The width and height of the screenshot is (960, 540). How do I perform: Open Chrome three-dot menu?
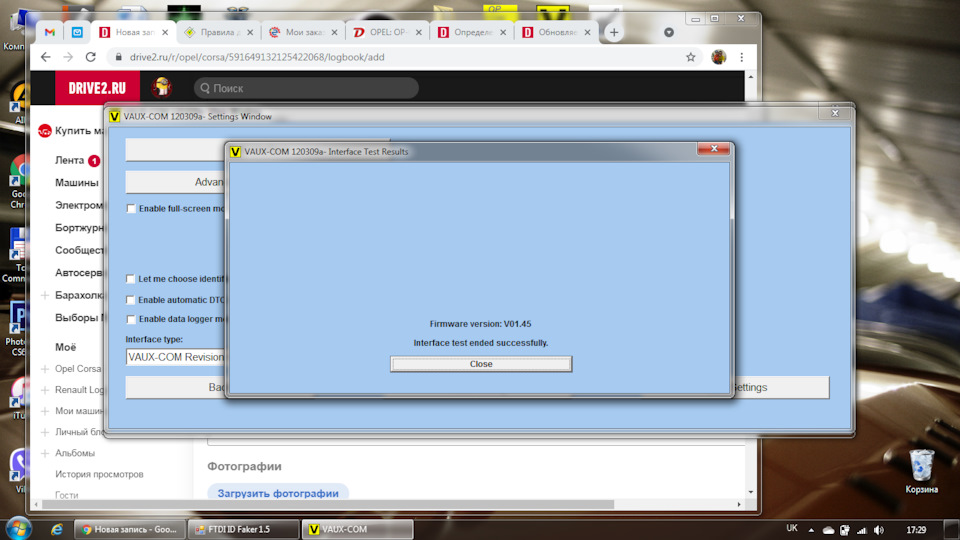[x=741, y=57]
